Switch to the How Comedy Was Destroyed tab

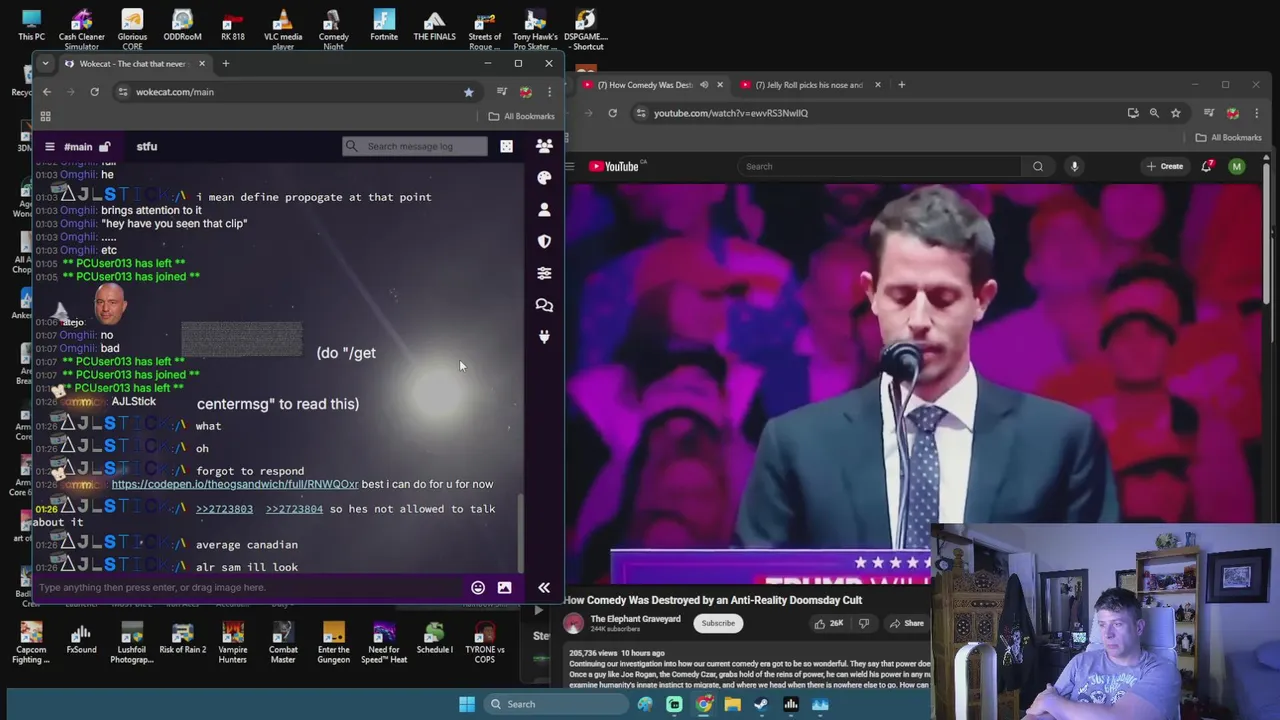pyautogui.click(x=645, y=85)
